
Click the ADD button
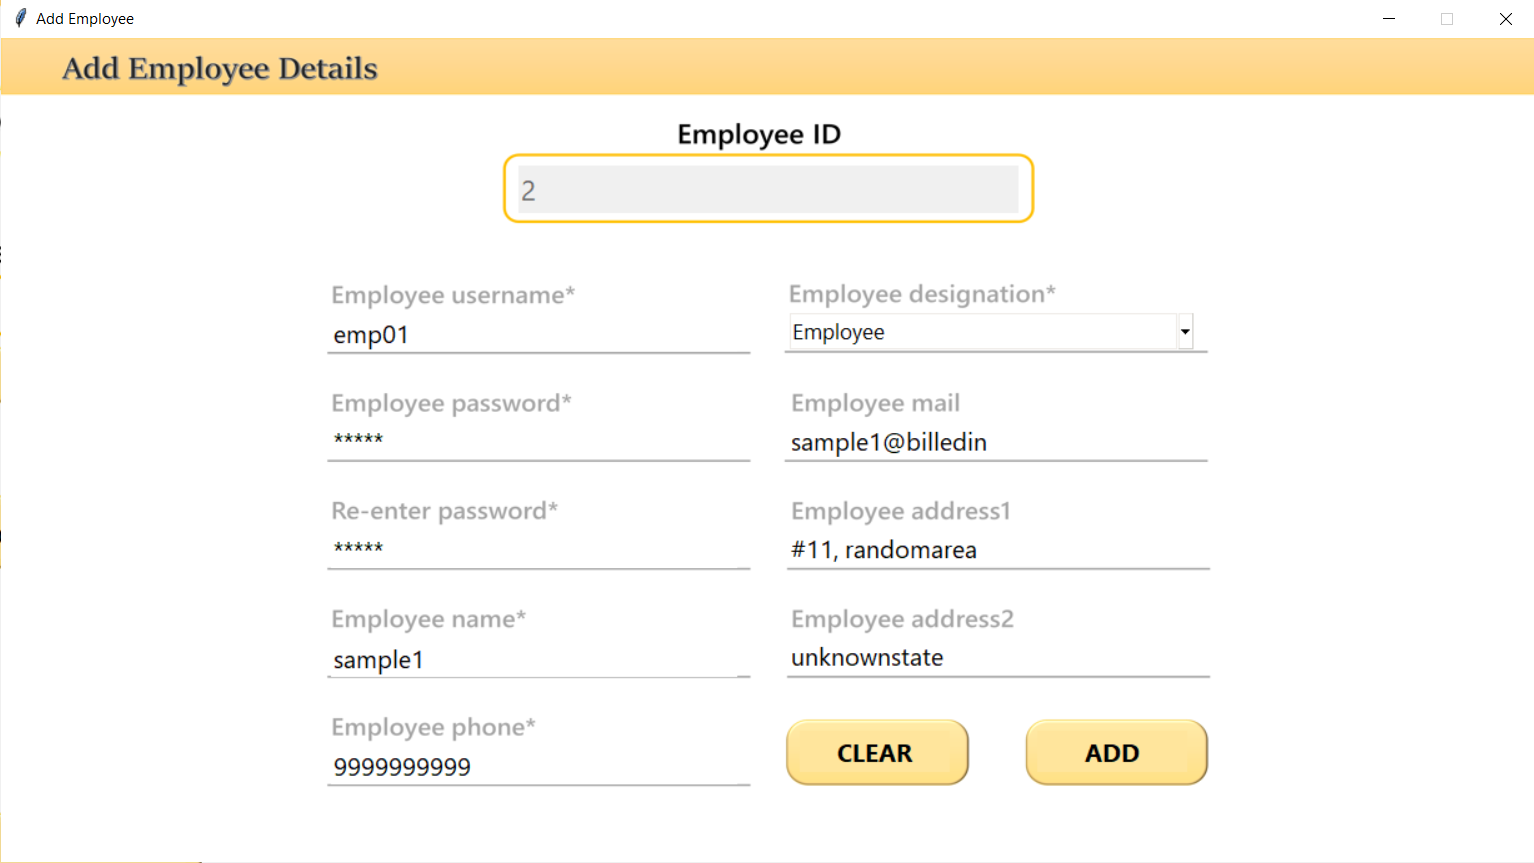click(x=1116, y=752)
